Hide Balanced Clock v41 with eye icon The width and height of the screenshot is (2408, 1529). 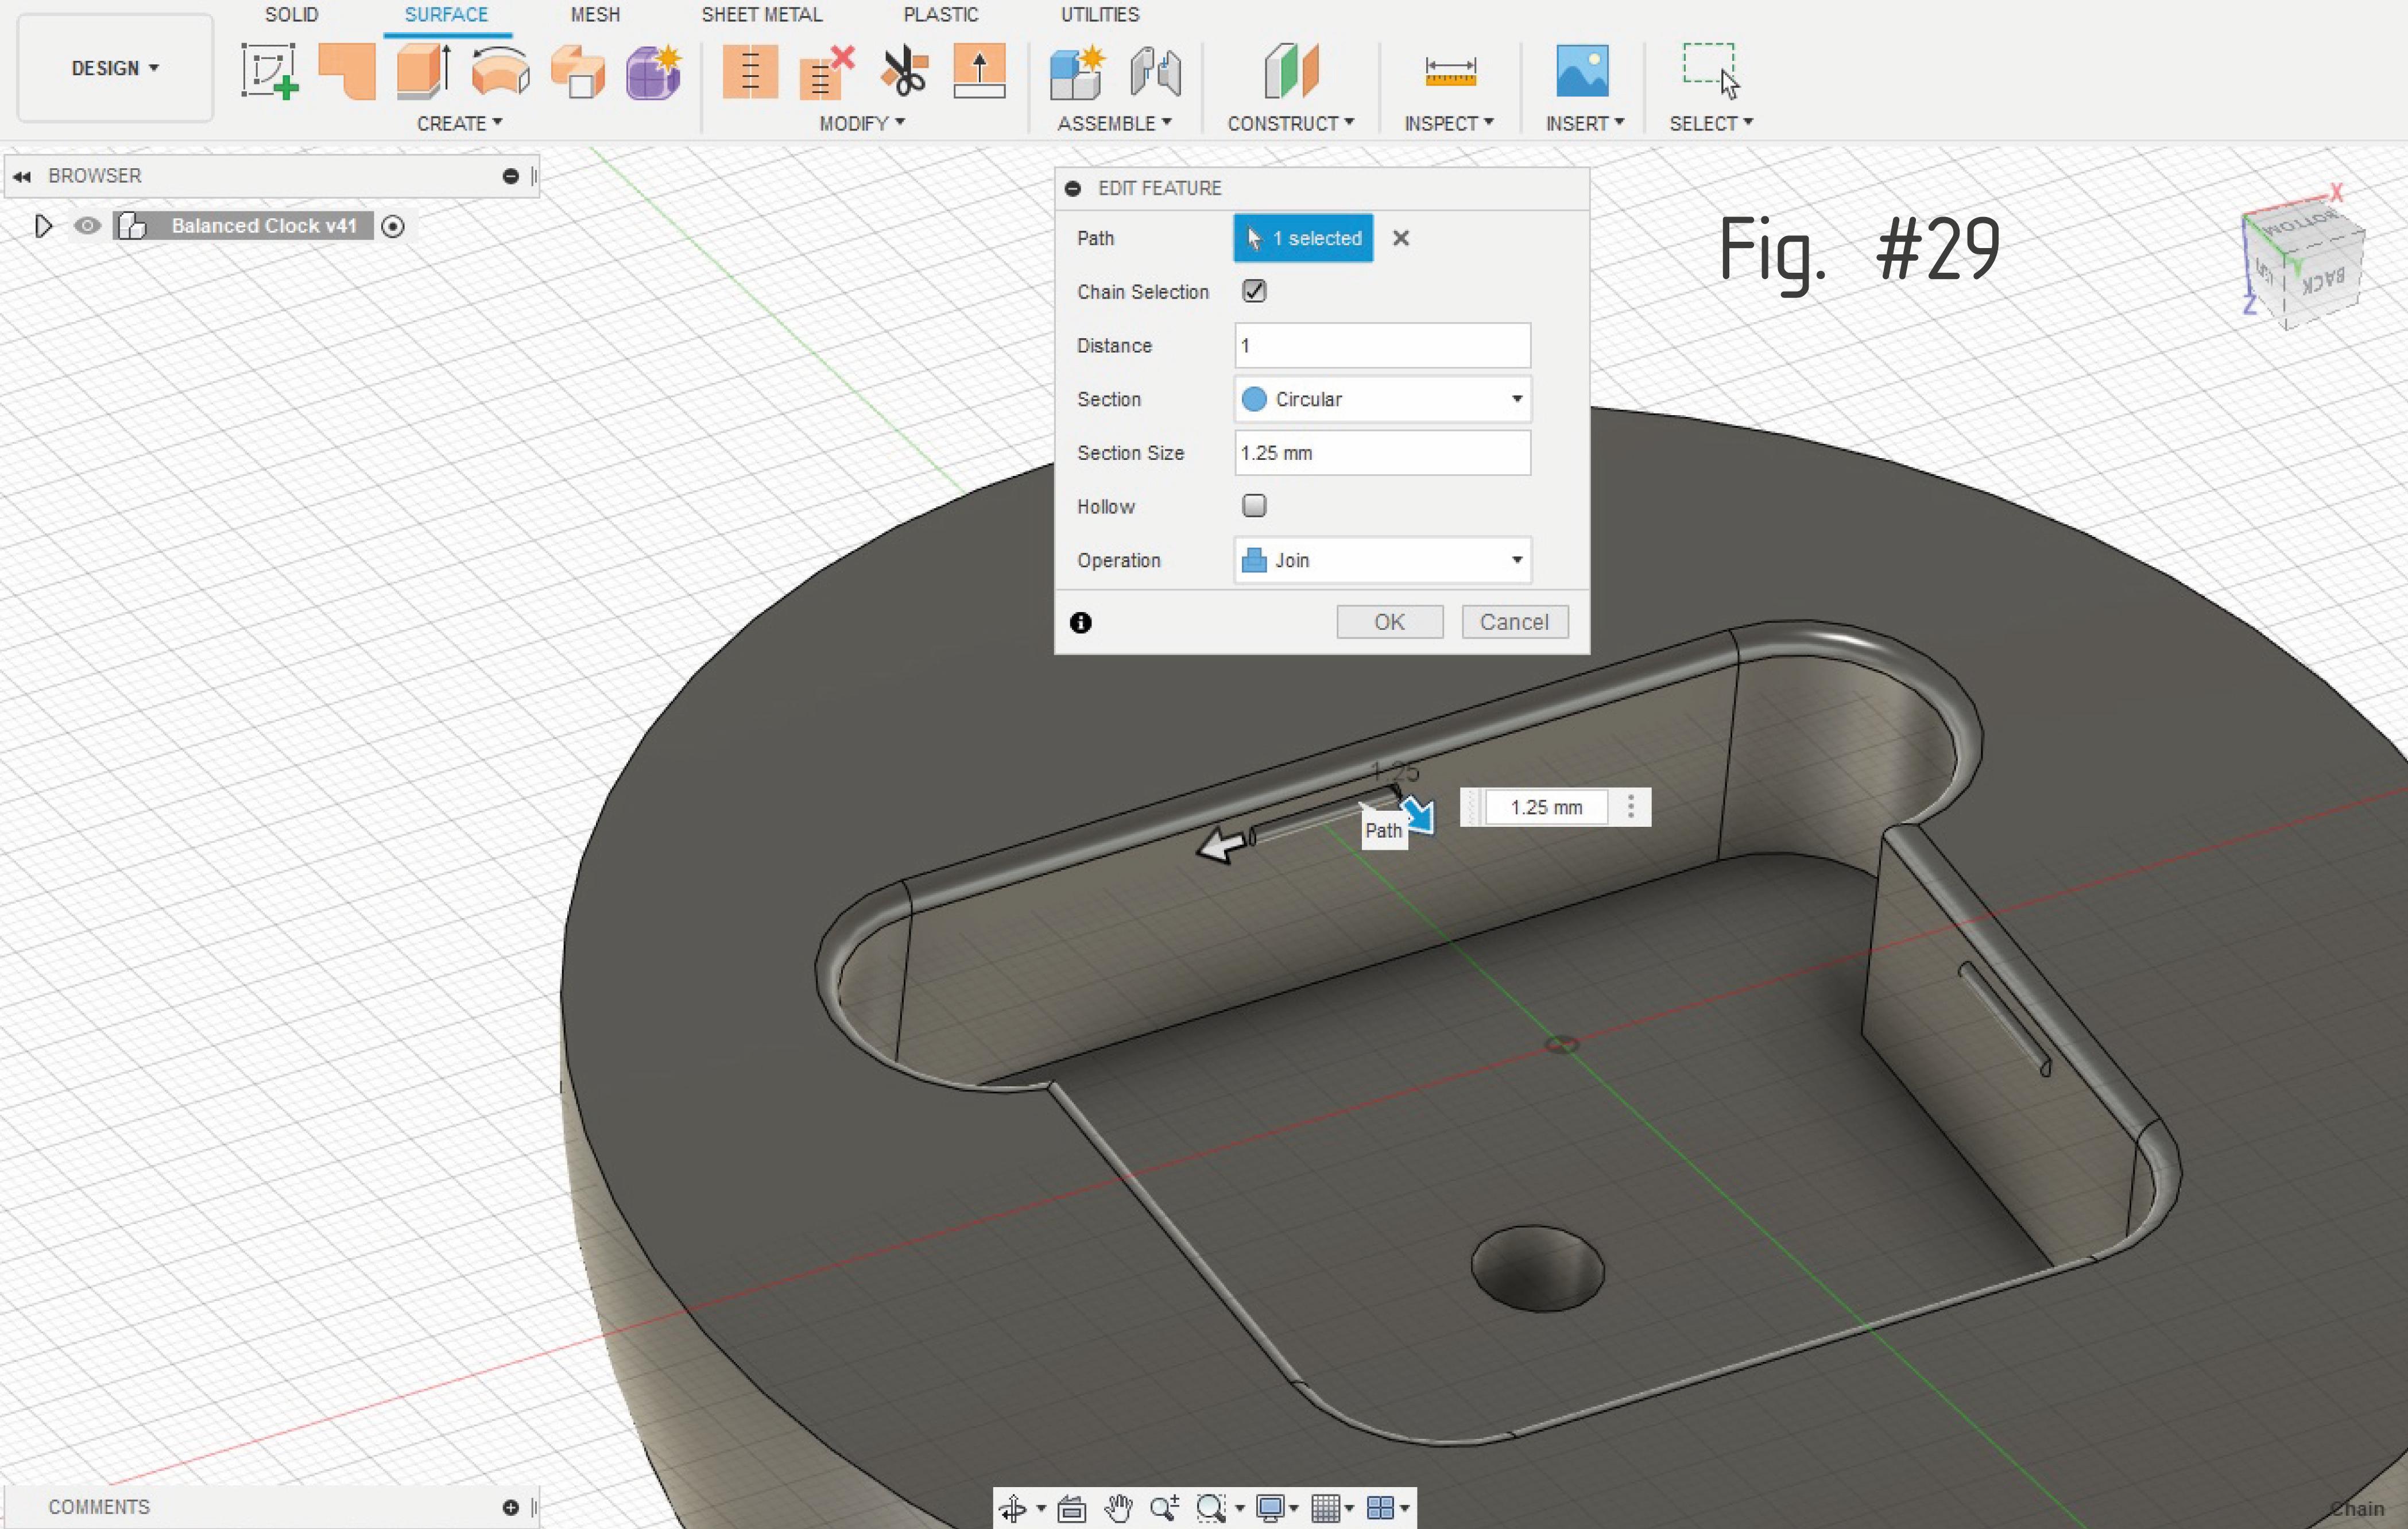point(87,226)
